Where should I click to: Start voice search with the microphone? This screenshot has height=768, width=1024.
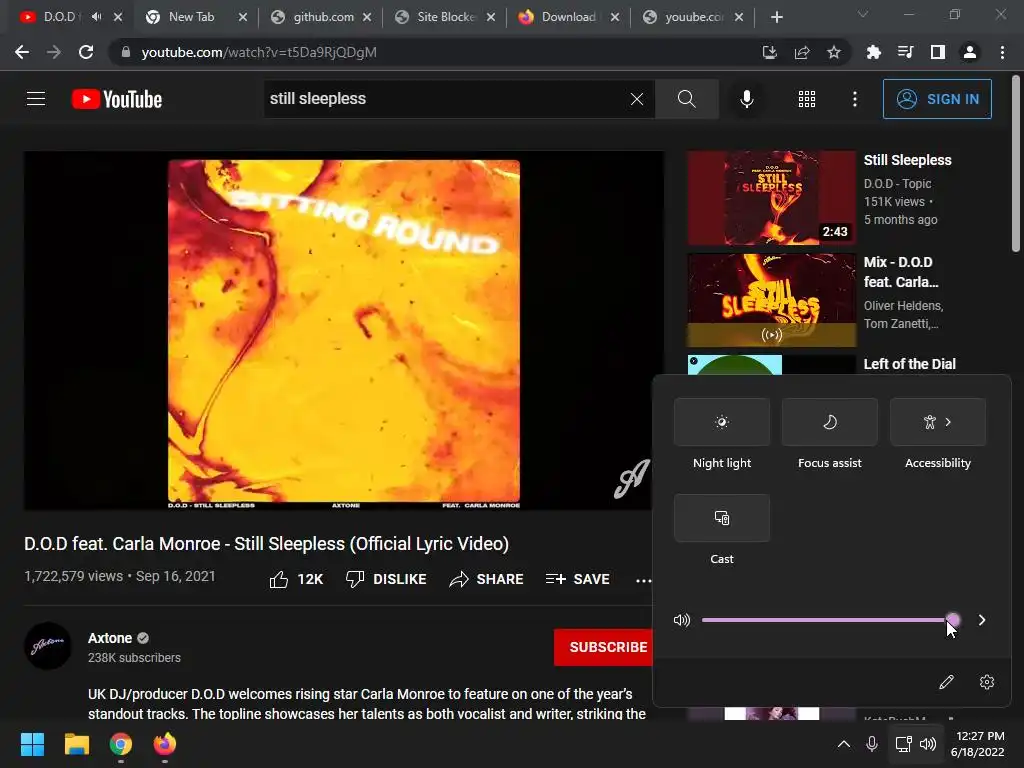click(x=746, y=99)
